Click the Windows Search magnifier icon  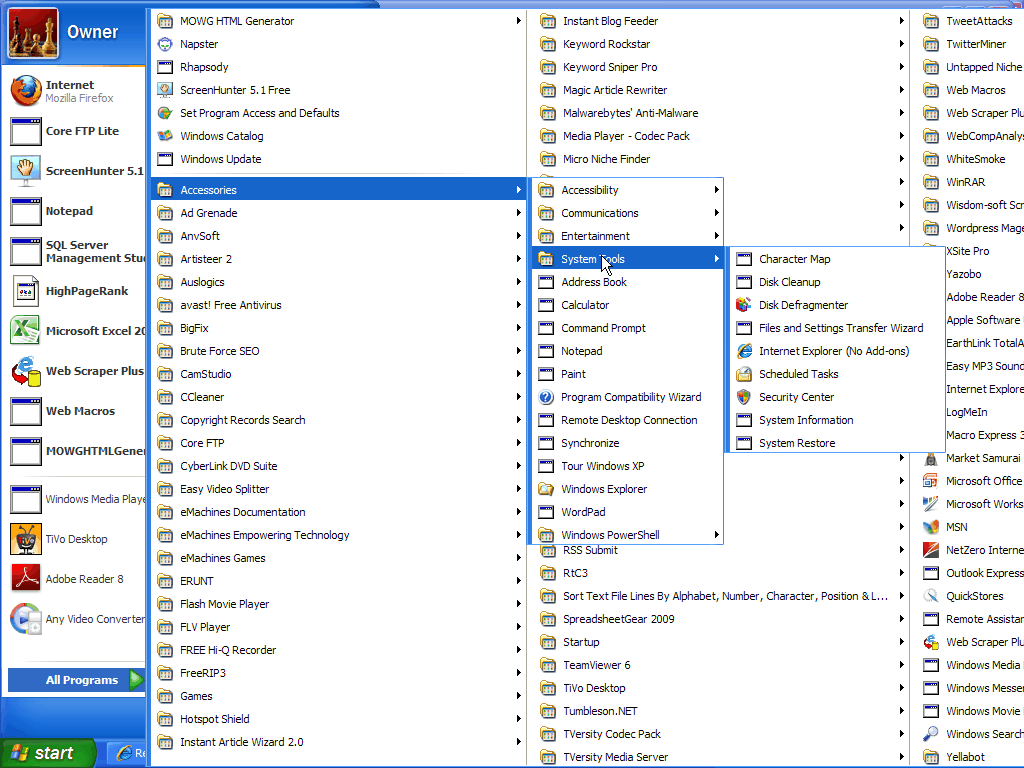pos(931,734)
